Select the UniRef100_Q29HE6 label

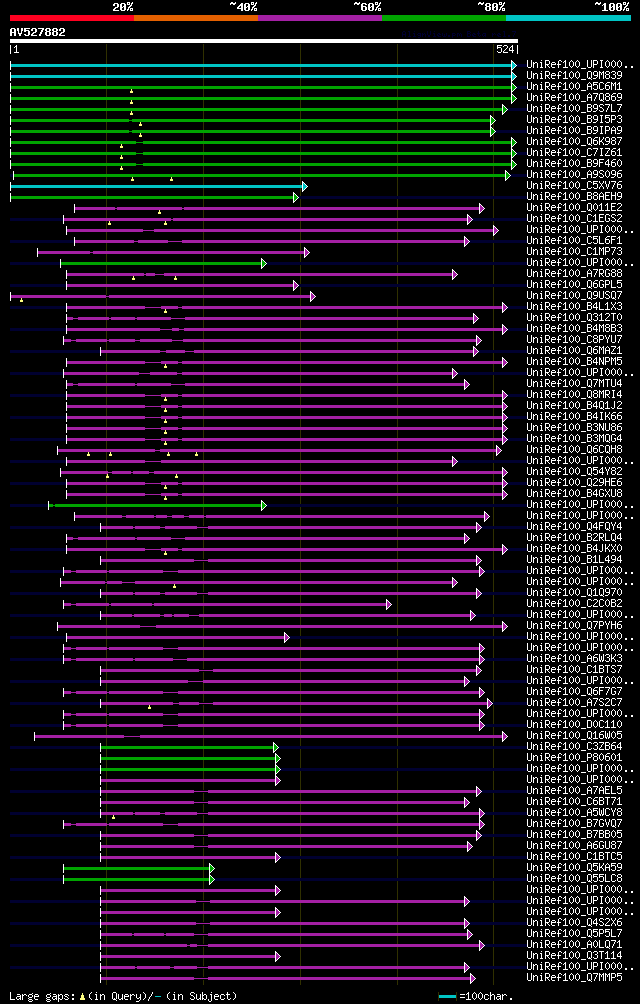pyautogui.click(x=573, y=482)
